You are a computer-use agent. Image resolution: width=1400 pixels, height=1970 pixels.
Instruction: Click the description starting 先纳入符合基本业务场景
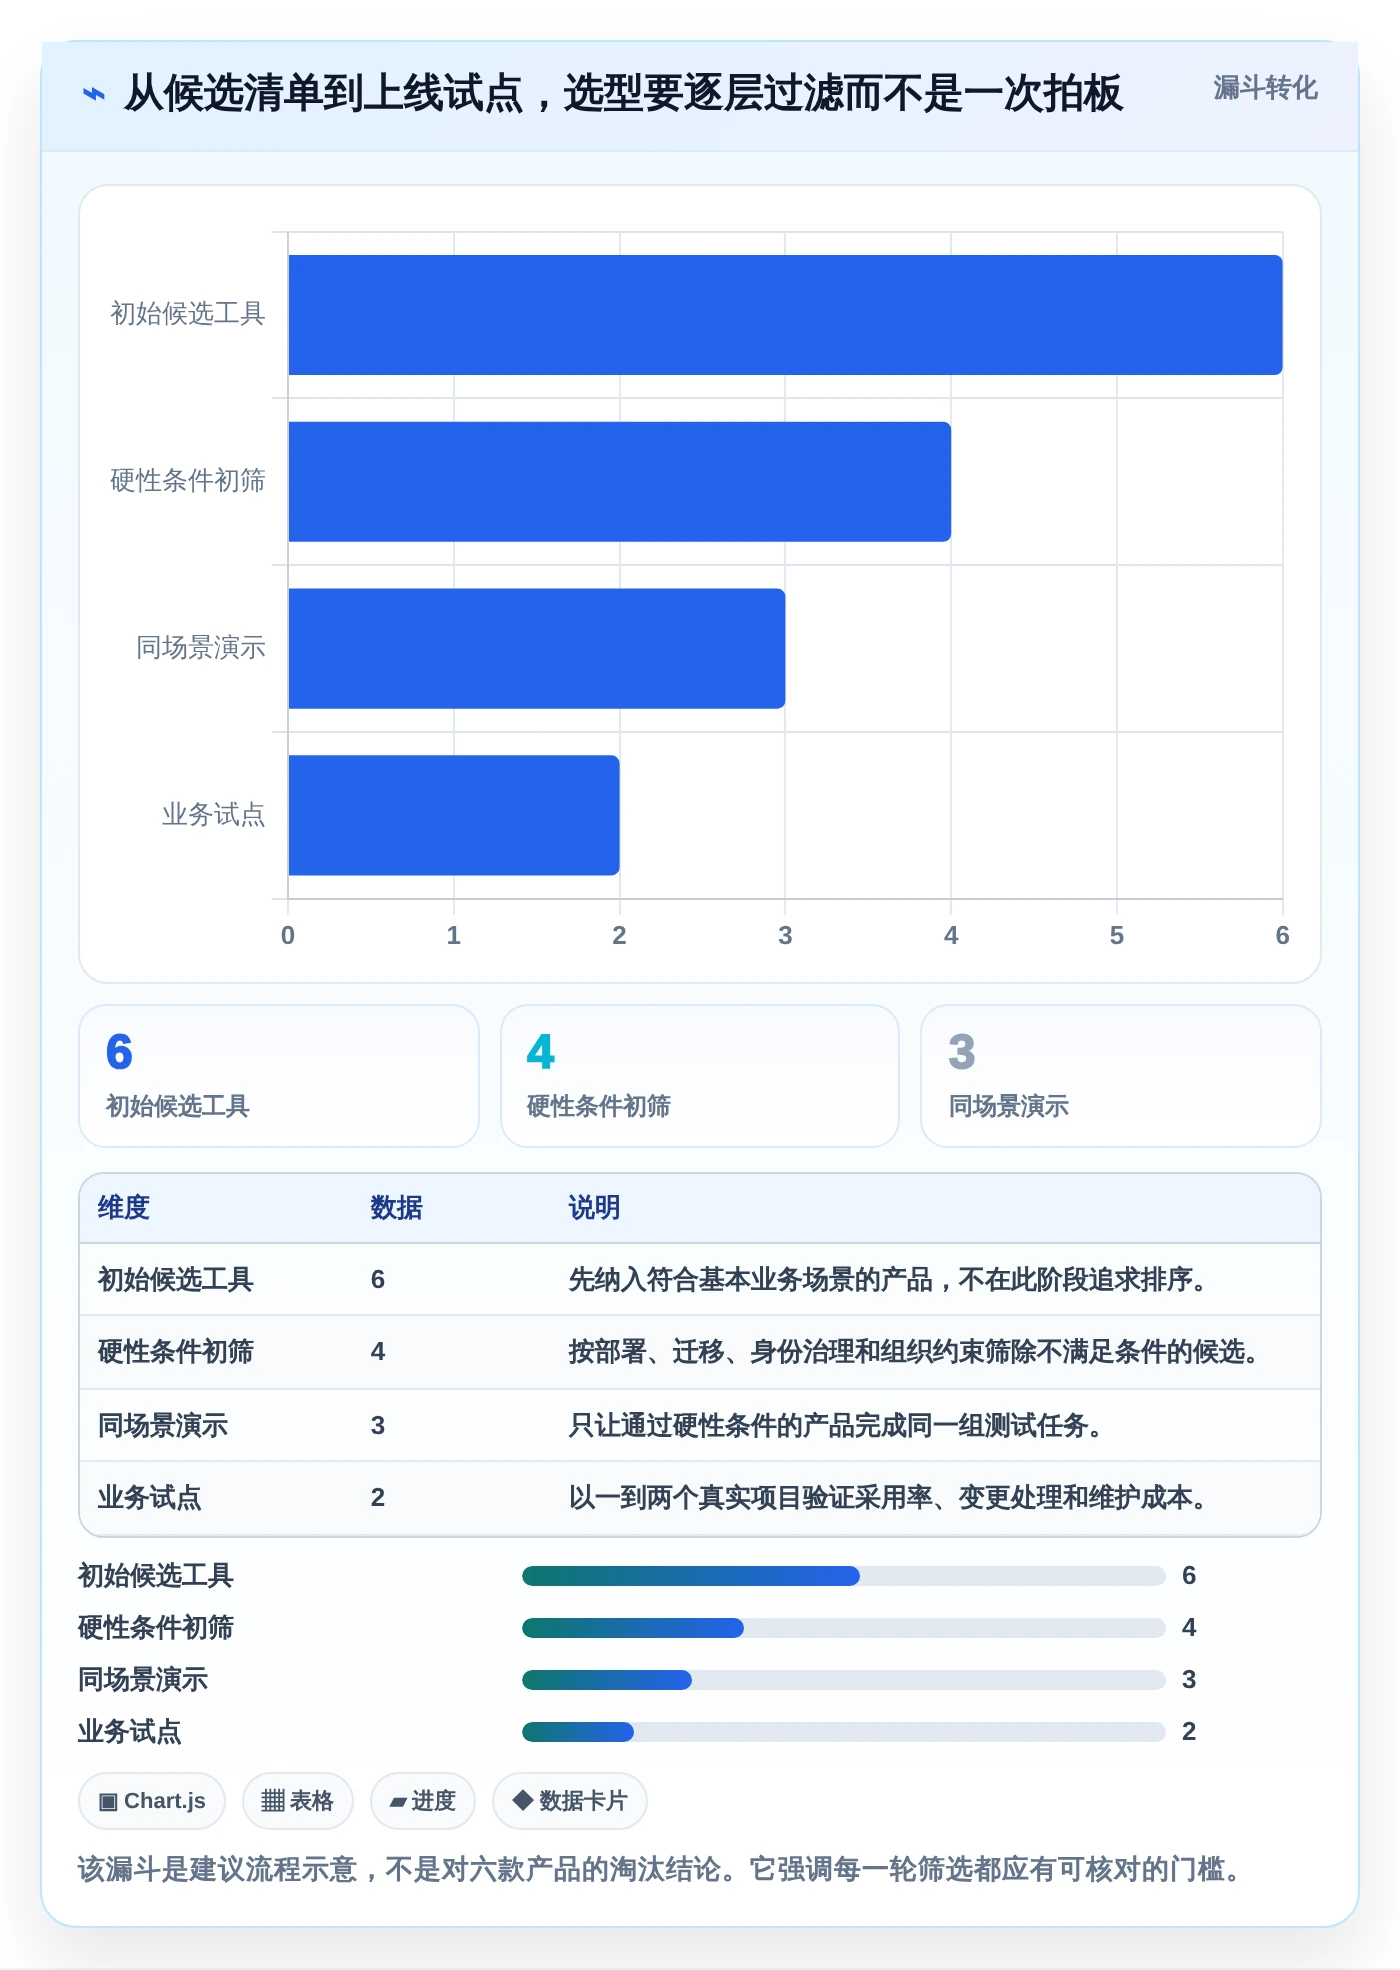pos(888,1280)
